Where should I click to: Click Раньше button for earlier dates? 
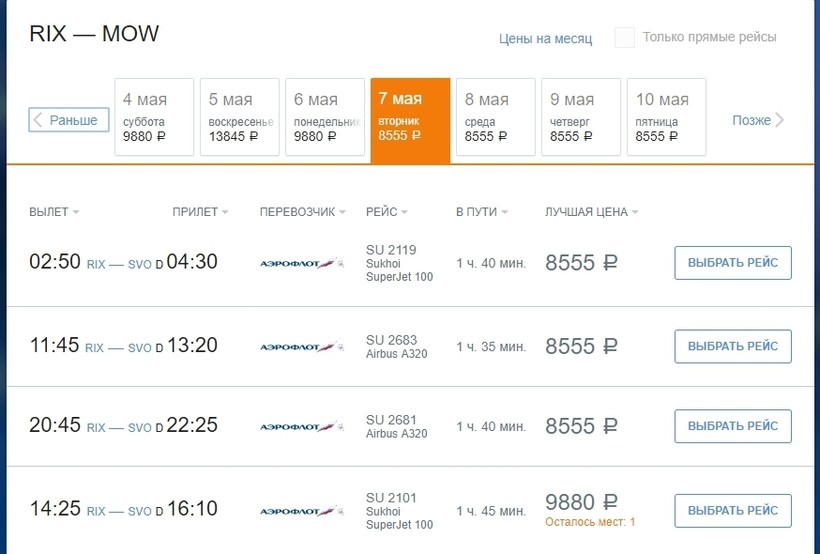click(69, 120)
